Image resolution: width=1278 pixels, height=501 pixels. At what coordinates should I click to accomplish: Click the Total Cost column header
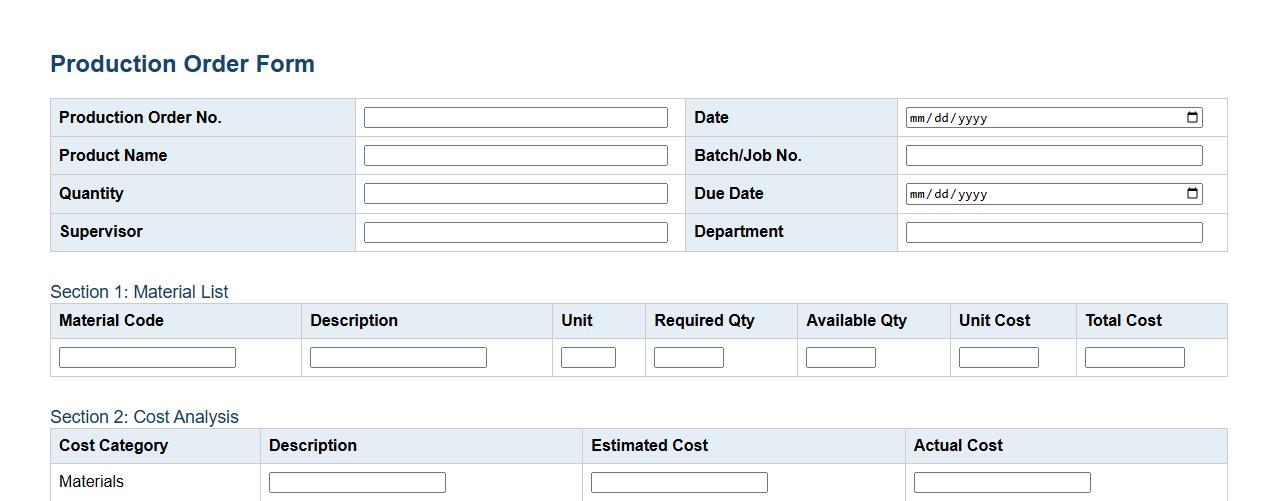pos(1152,321)
